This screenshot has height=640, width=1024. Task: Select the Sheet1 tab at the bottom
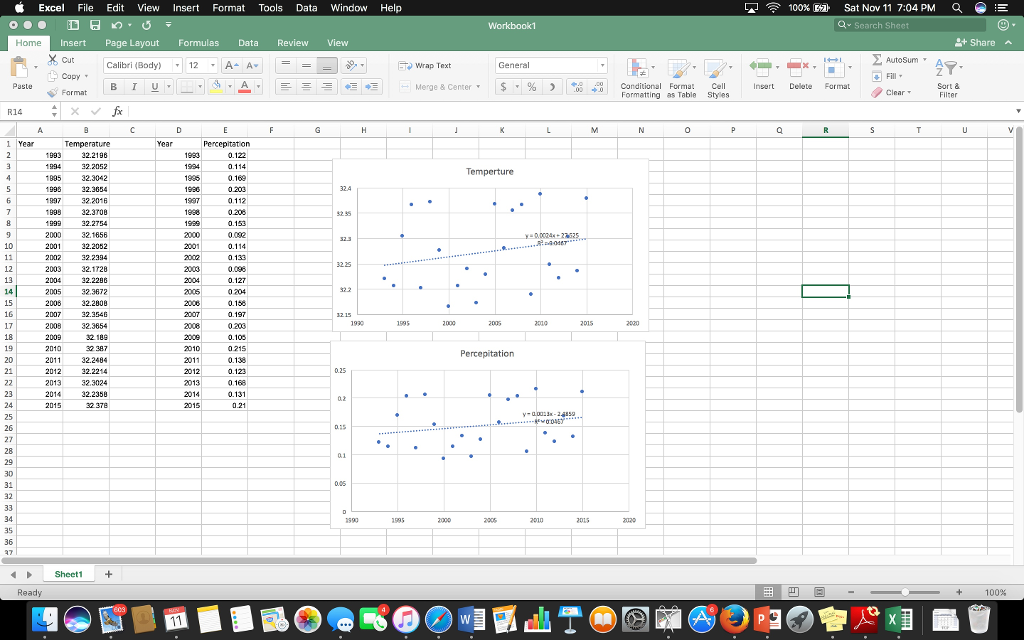pos(67,573)
